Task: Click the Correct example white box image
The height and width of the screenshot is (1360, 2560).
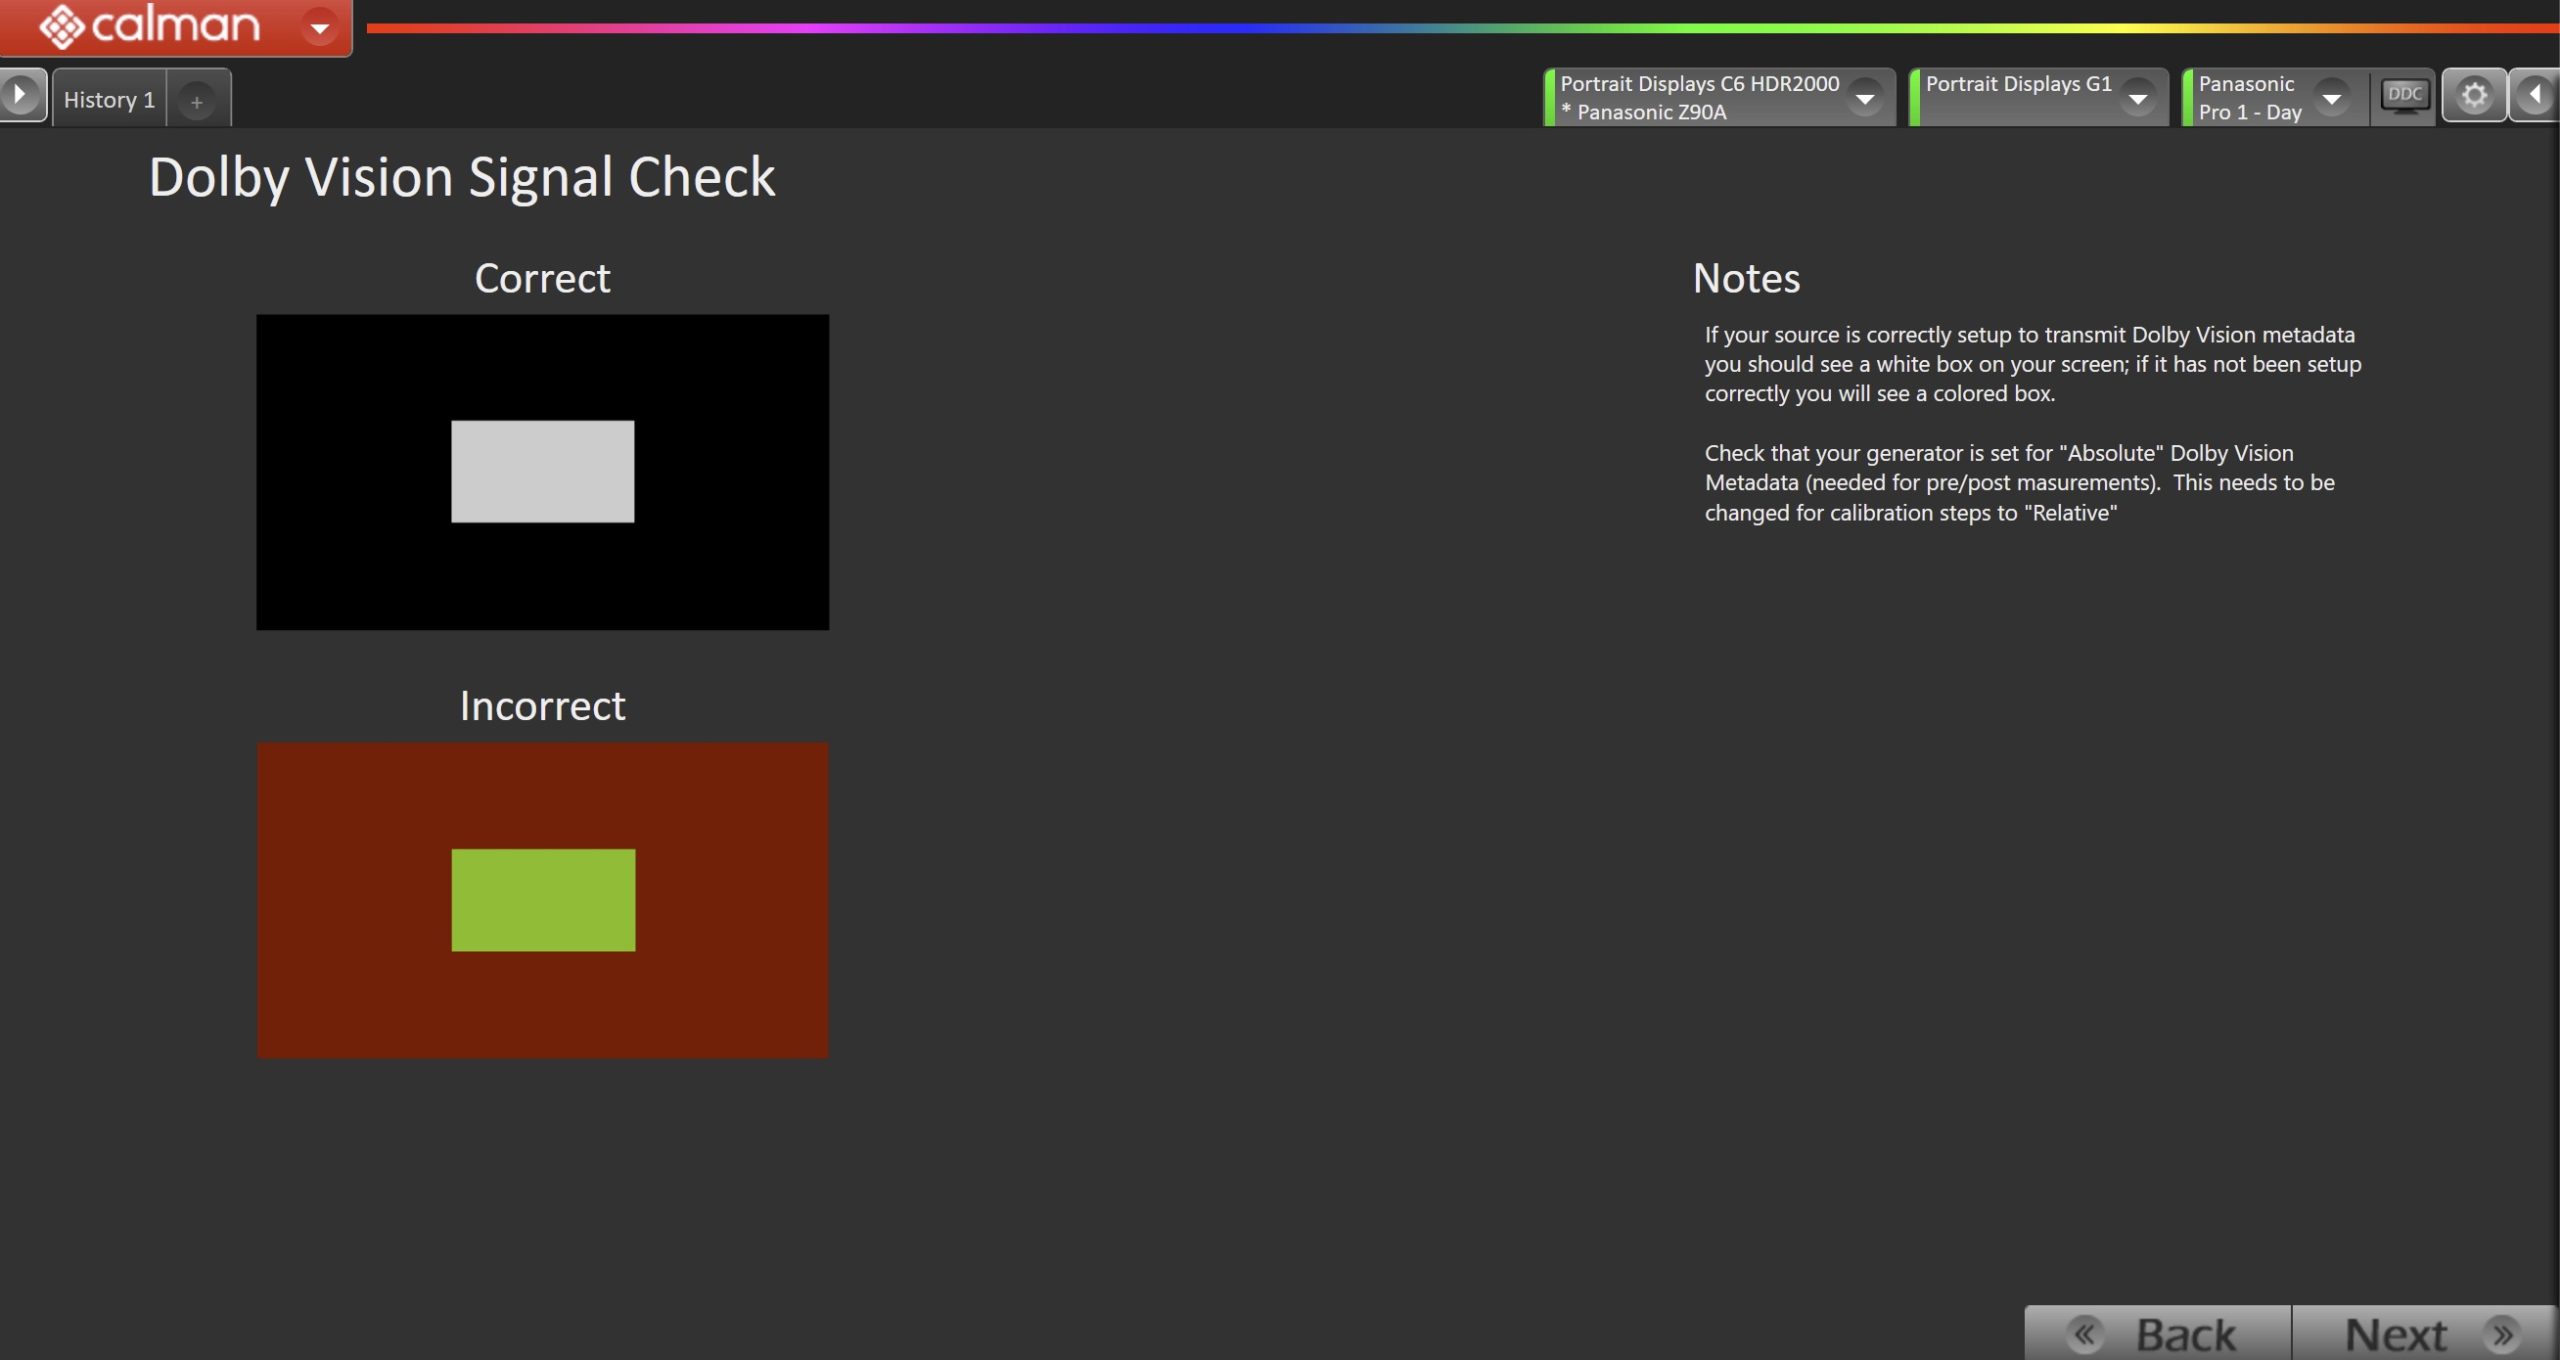Action: [x=542, y=472]
